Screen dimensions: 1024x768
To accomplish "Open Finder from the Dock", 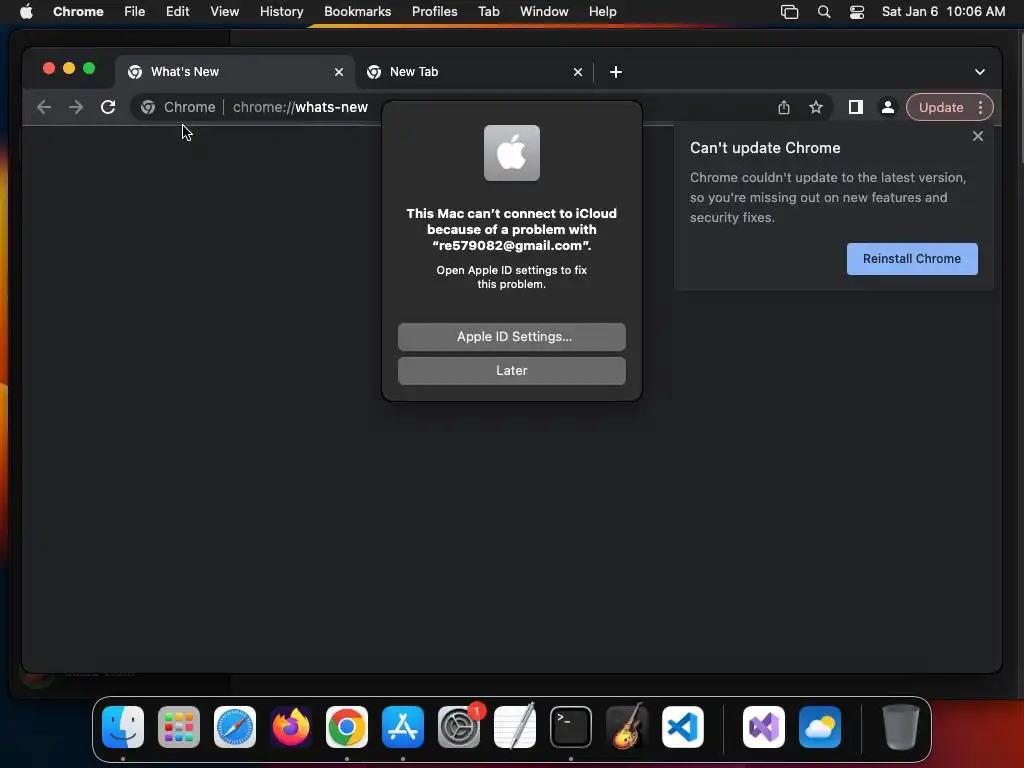I will pyautogui.click(x=123, y=727).
